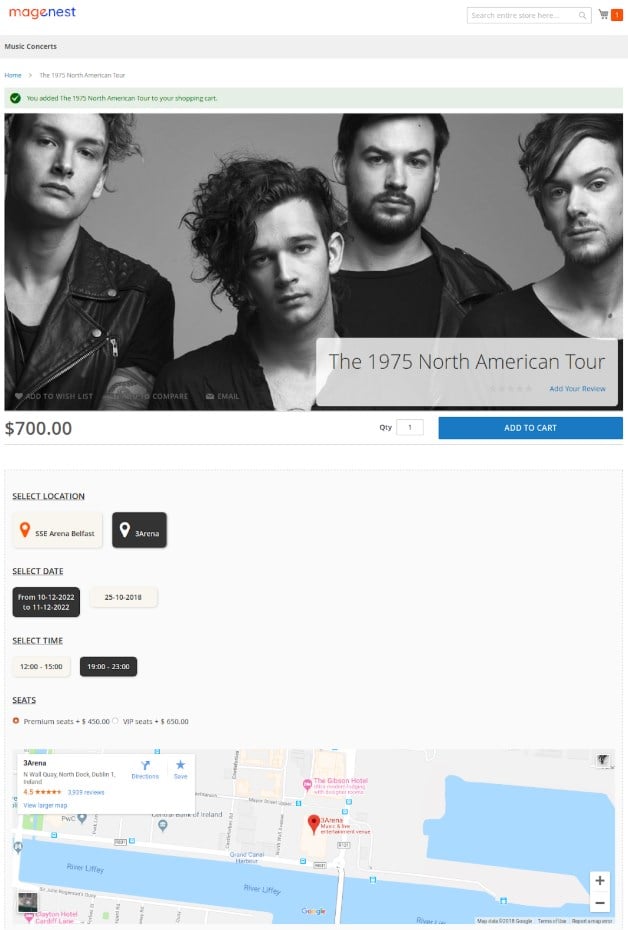Focus the Qty input field

[410, 427]
